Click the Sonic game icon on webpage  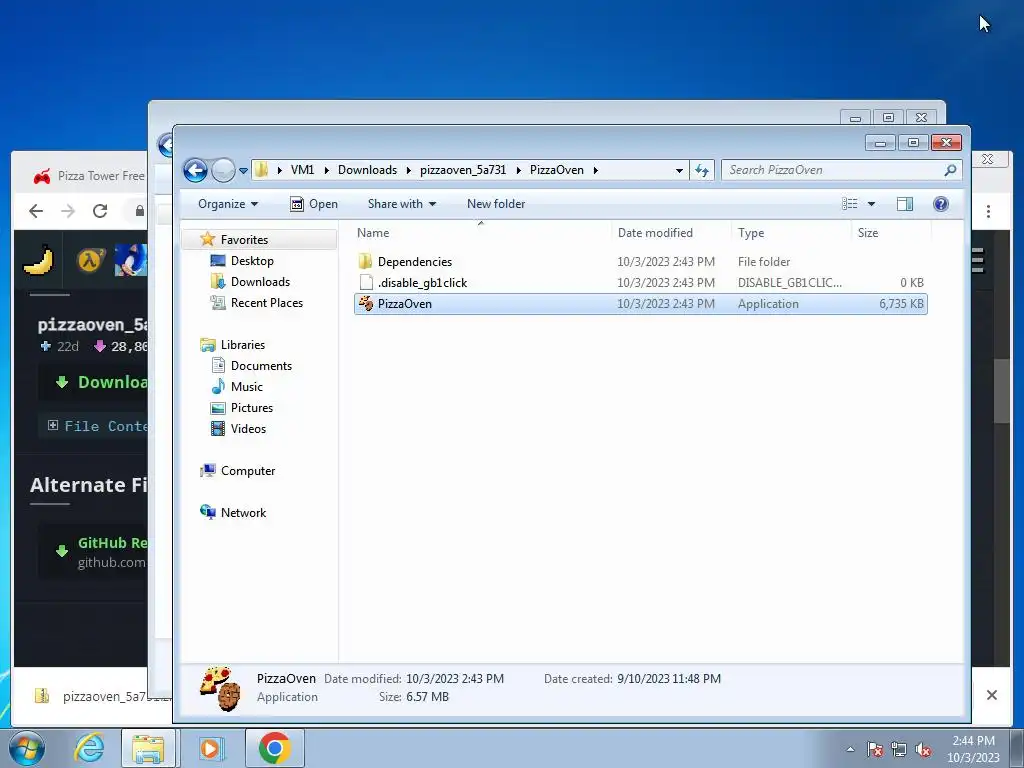coord(131,260)
